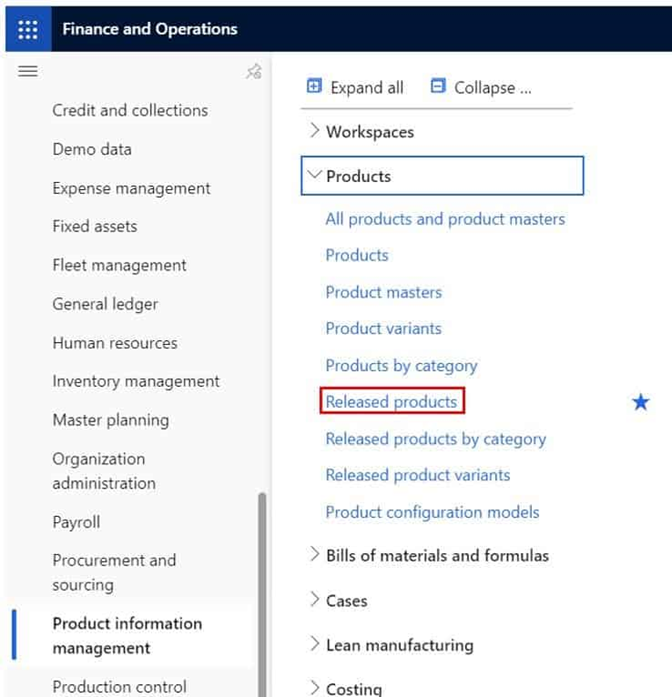Open Products by category link
The height and width of the screenshot is (697, 672).
pyautogui.click(x=401, y=366)
